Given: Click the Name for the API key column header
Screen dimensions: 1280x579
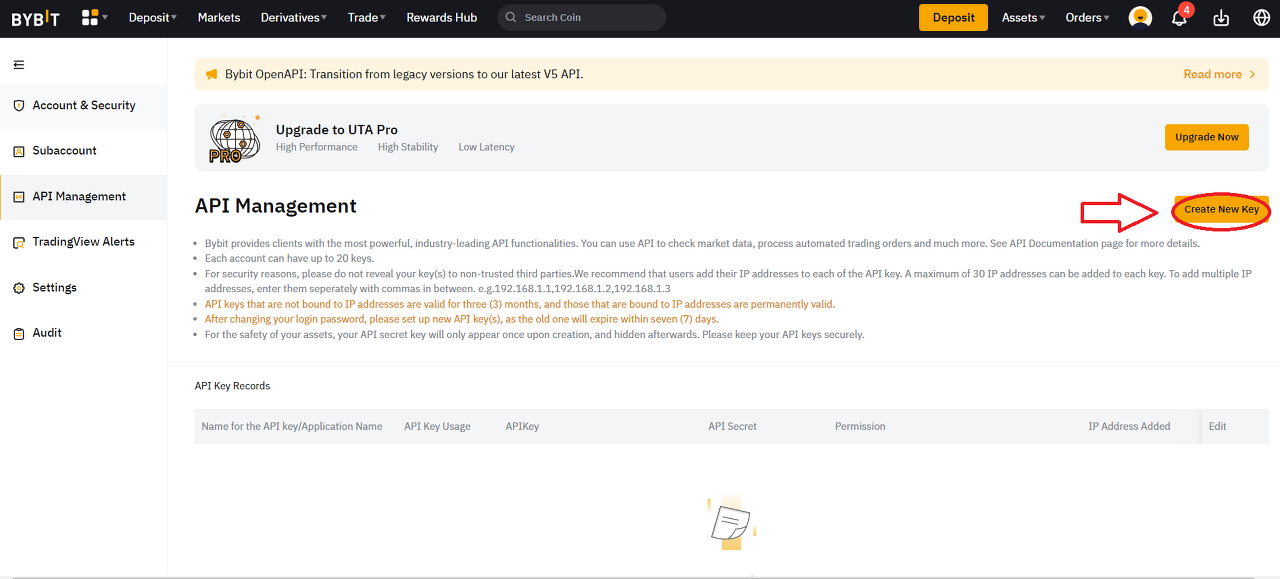Looking at the screenshot, I should click(292, 426).
